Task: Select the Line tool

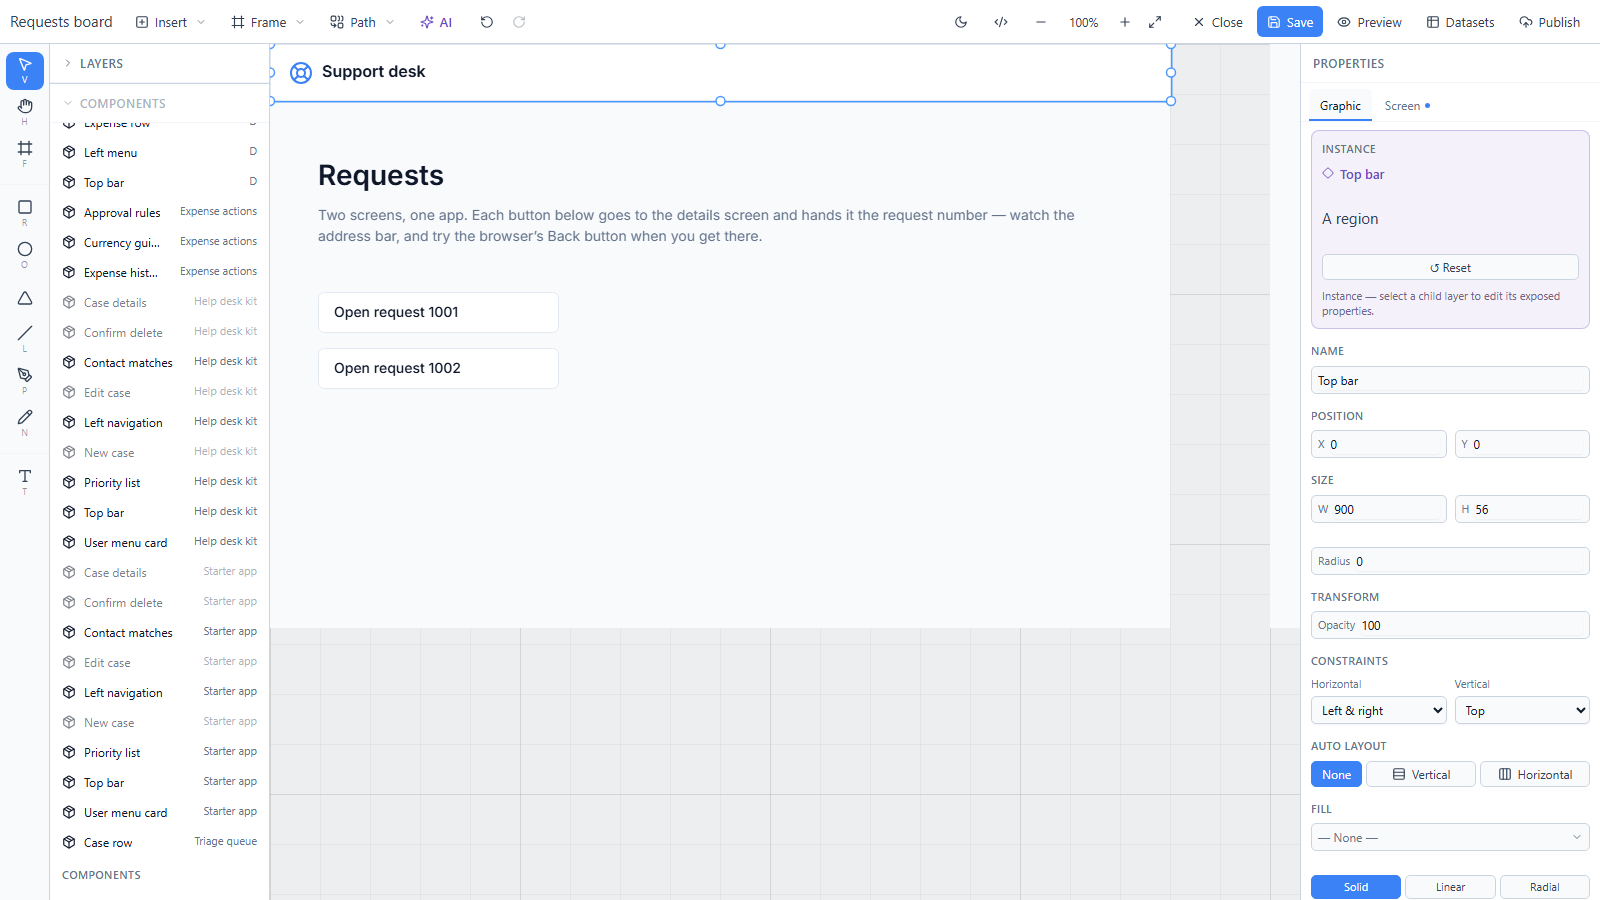Action: 25,338
